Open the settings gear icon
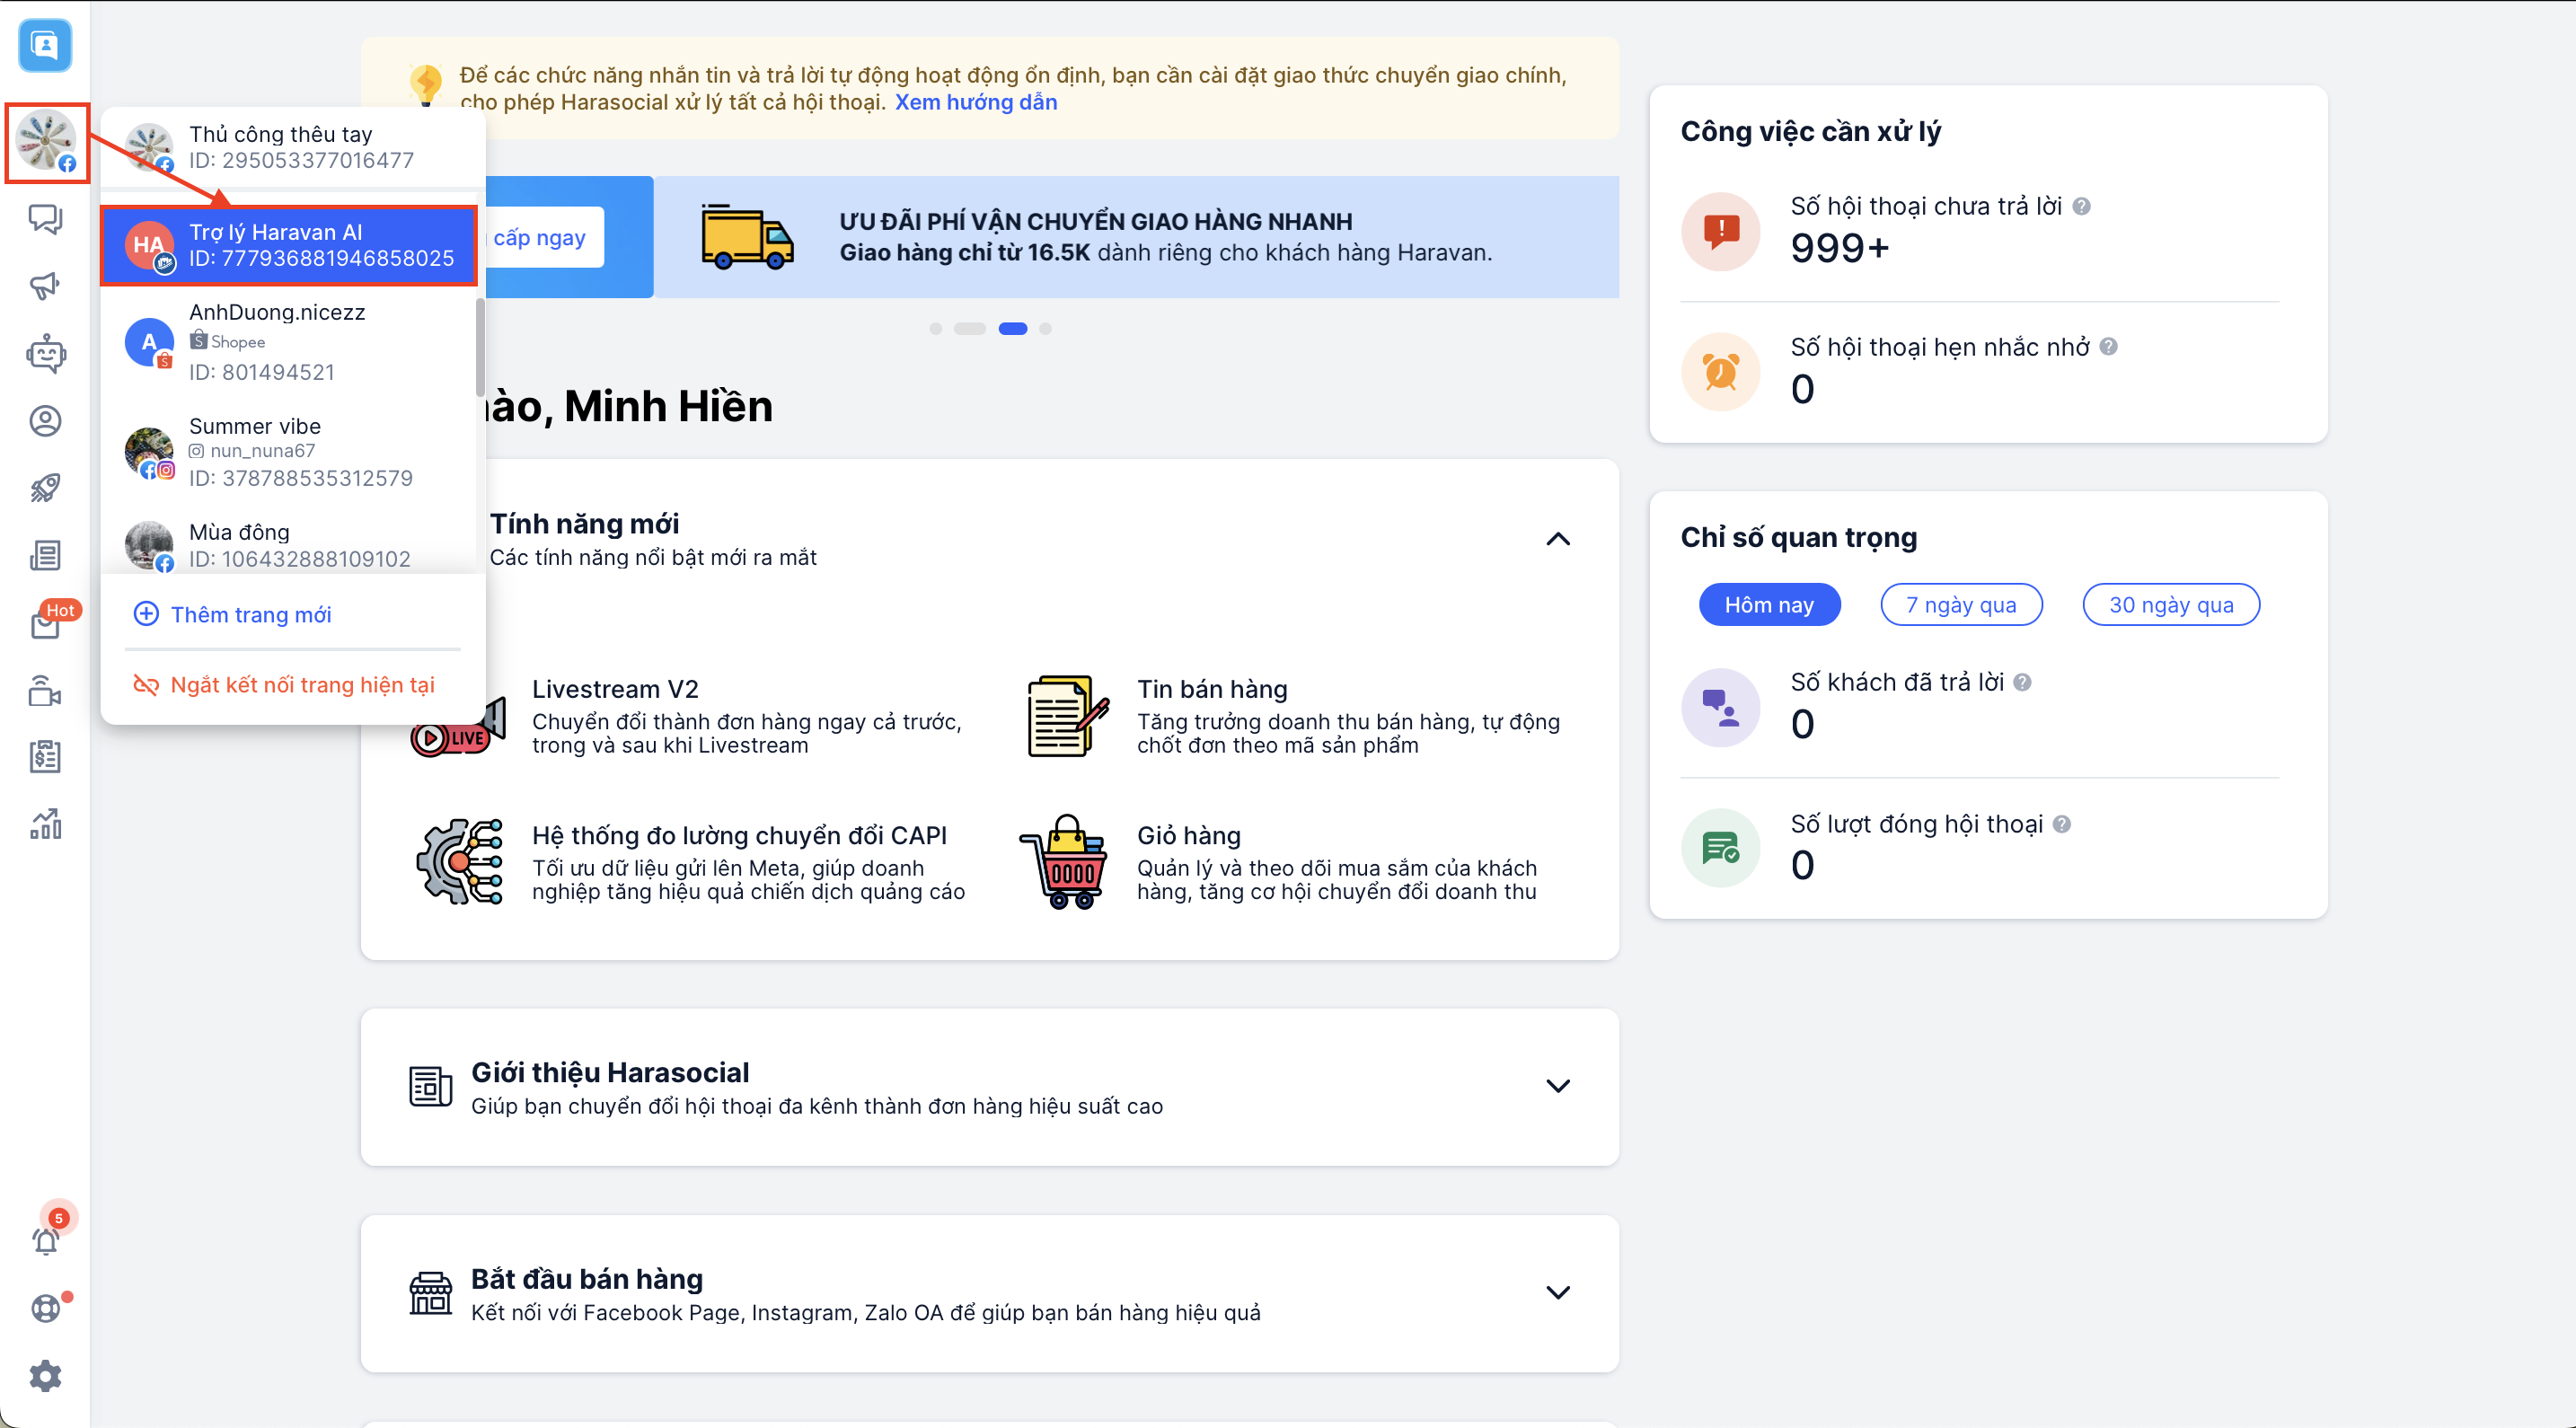The height and width of the screenshot is (1428, 2576). [45, 1376]
